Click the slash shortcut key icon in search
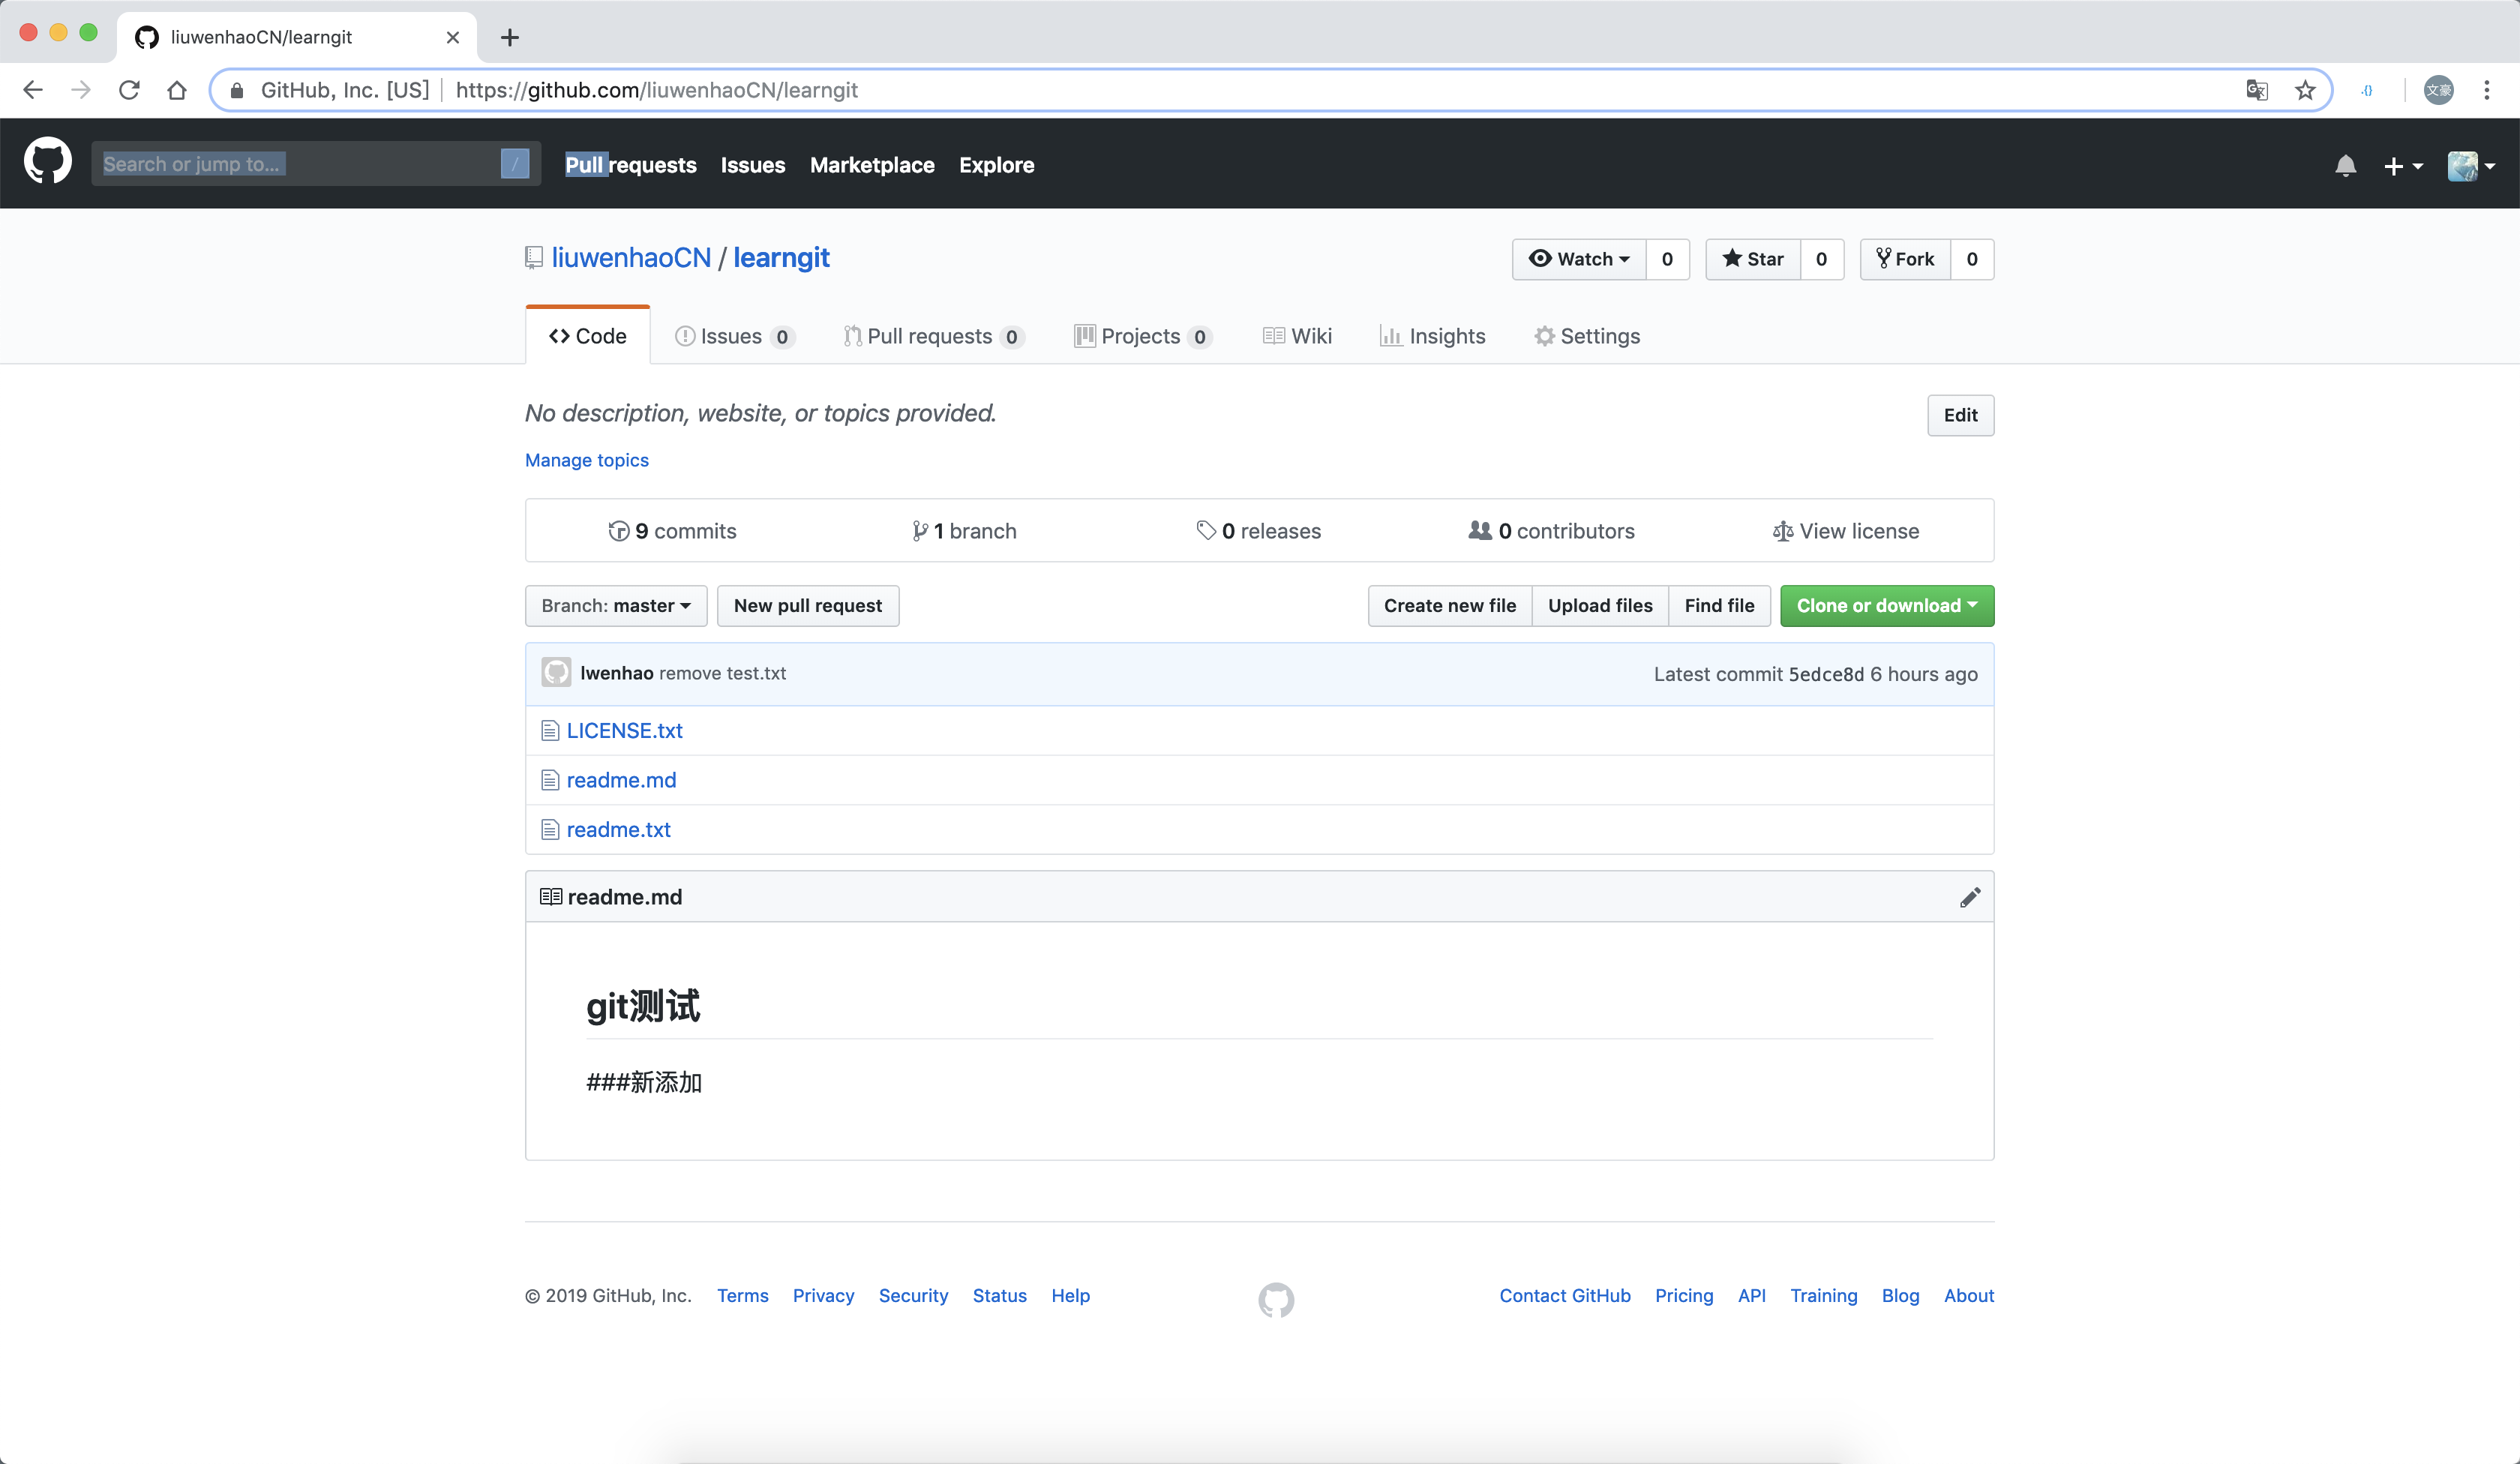The image size is (2520, 1464). click(x=515, y=163)
